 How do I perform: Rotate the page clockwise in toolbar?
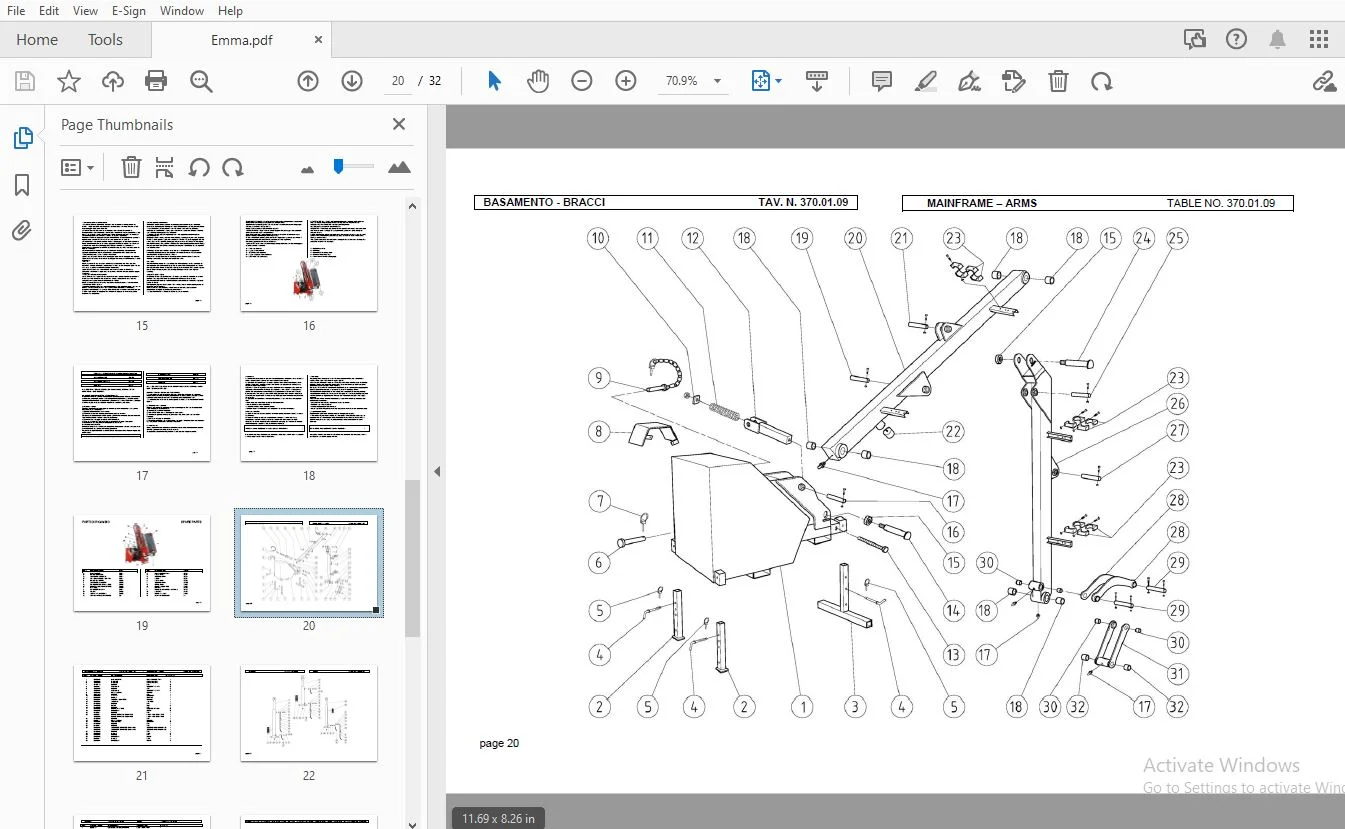(x=1102, y=81)
